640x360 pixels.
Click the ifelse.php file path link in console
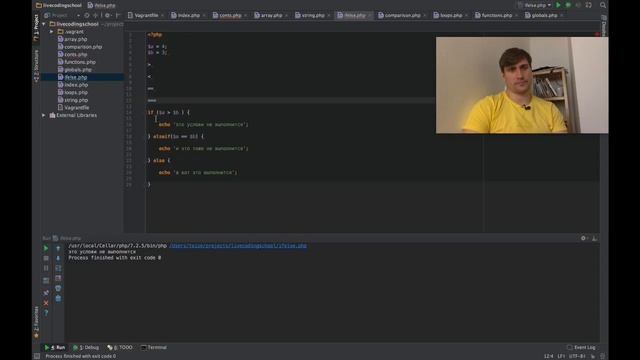238,246
